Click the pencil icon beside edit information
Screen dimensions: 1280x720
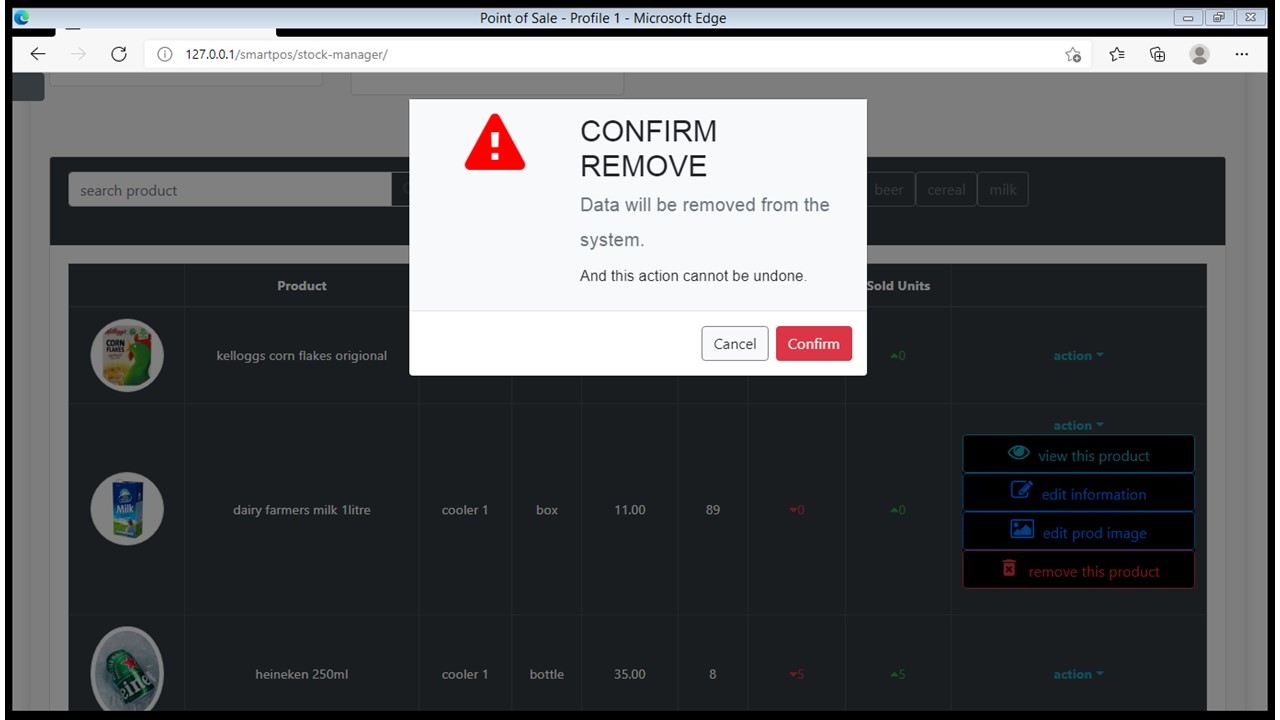1021,492
